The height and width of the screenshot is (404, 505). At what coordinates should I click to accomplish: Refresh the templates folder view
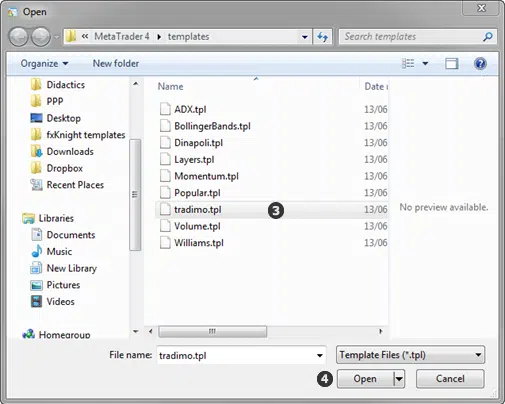click(322, 36)
